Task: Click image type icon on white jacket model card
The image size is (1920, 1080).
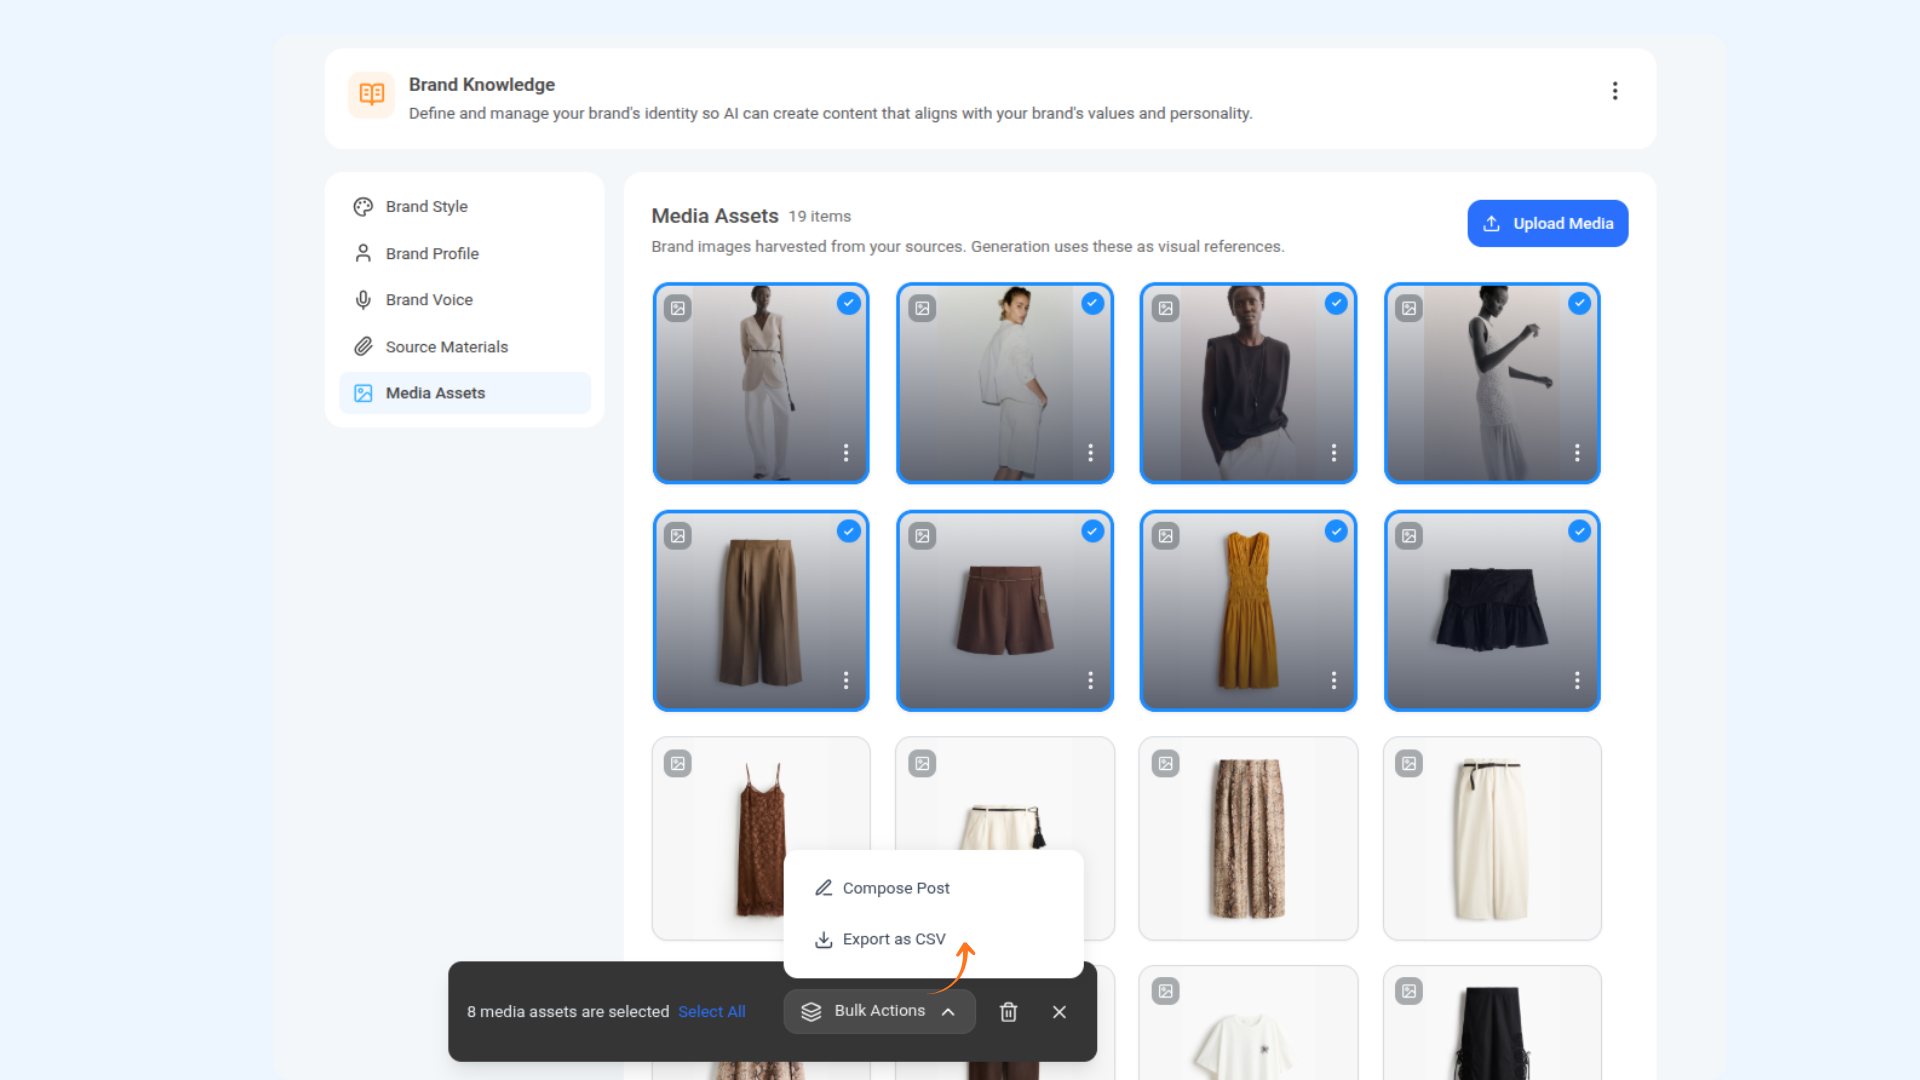Action: point(922,308)
